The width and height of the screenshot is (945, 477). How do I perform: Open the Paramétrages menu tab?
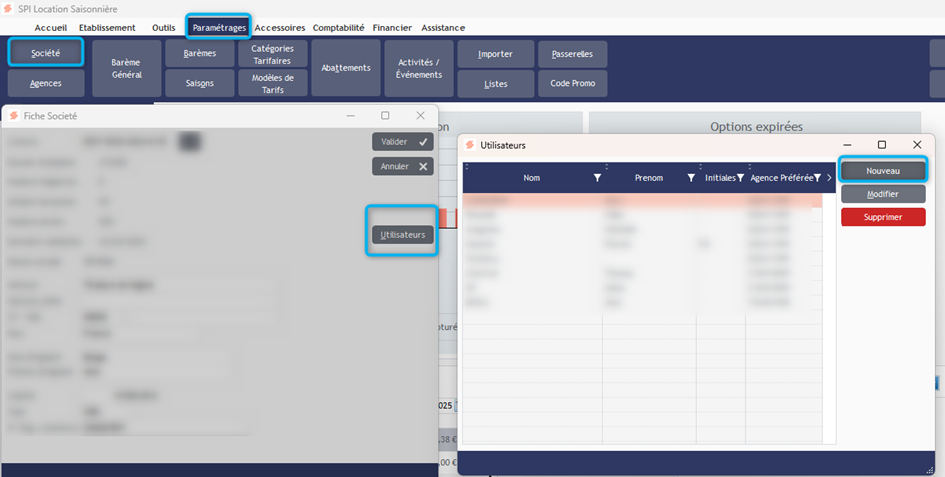click(x=219, y=27)
